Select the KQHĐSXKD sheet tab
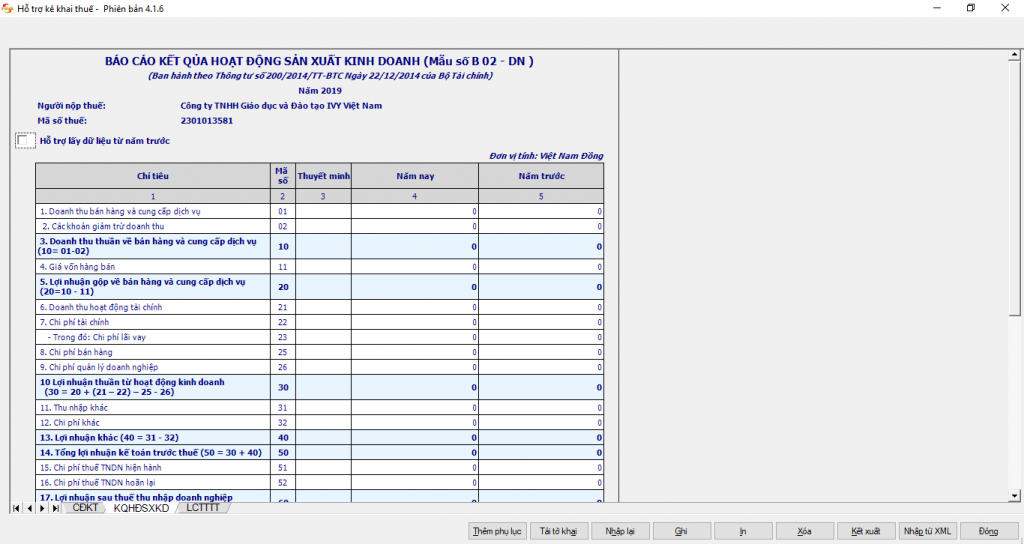This screenshot has height=544, width=1024. coord(141,508)
